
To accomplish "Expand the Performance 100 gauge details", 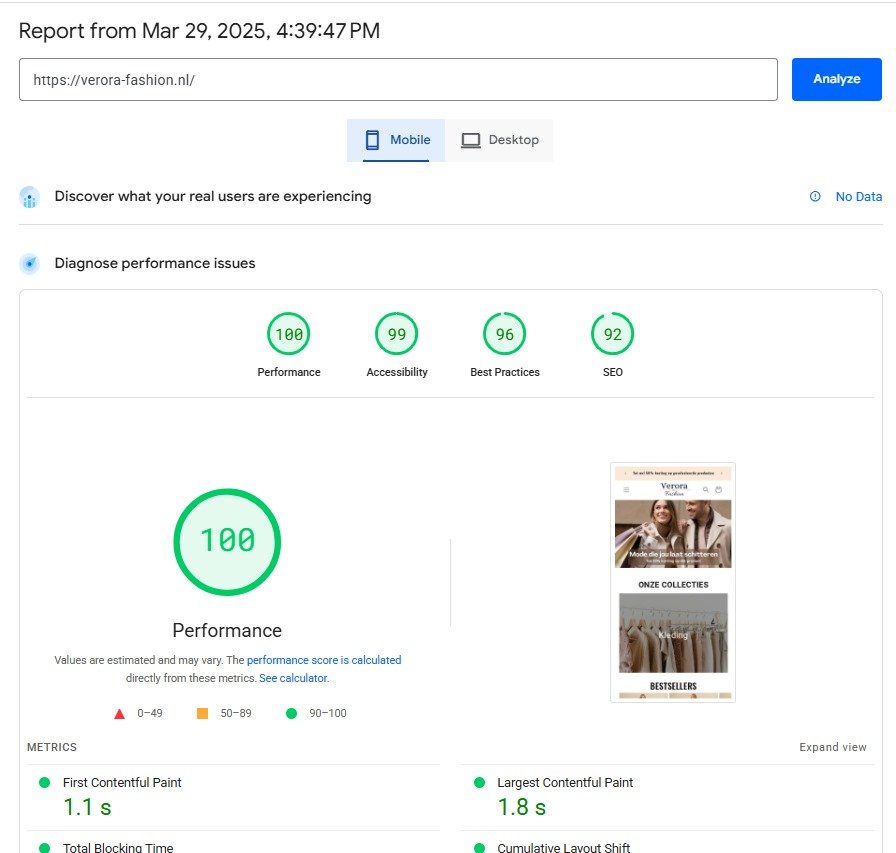I will pos(227,541).
